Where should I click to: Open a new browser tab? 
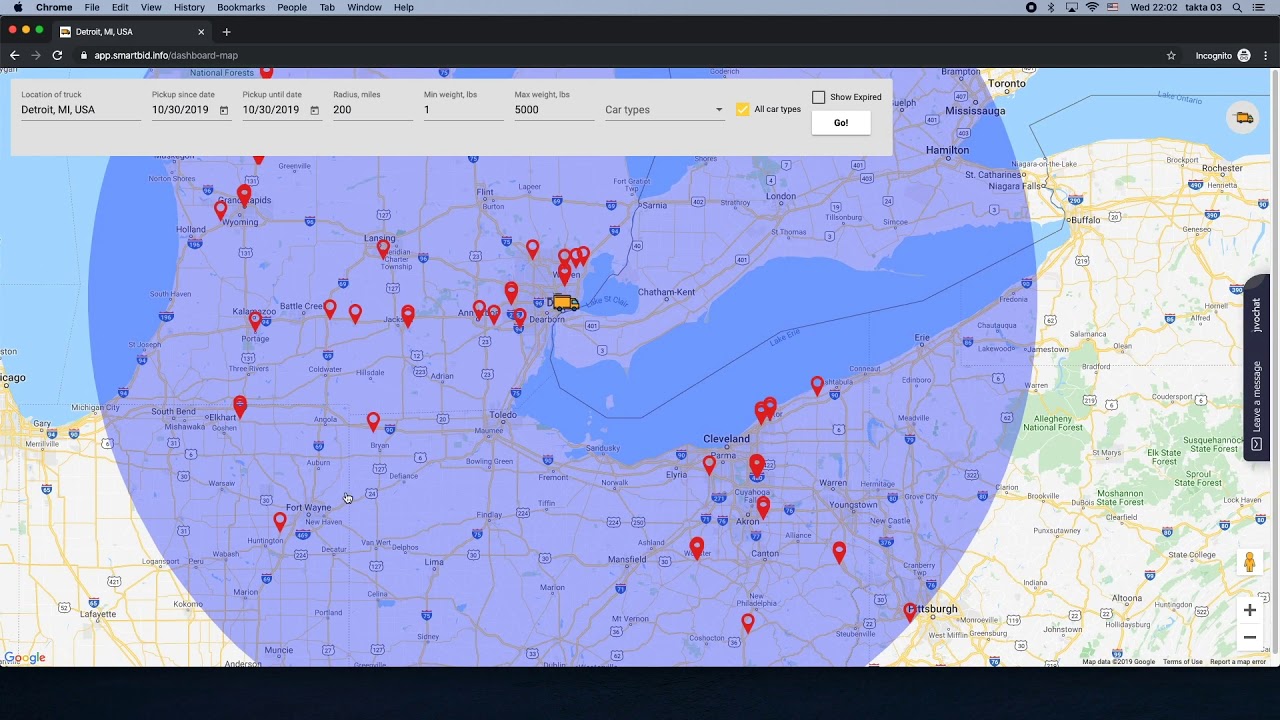click(x=226, y=32)
